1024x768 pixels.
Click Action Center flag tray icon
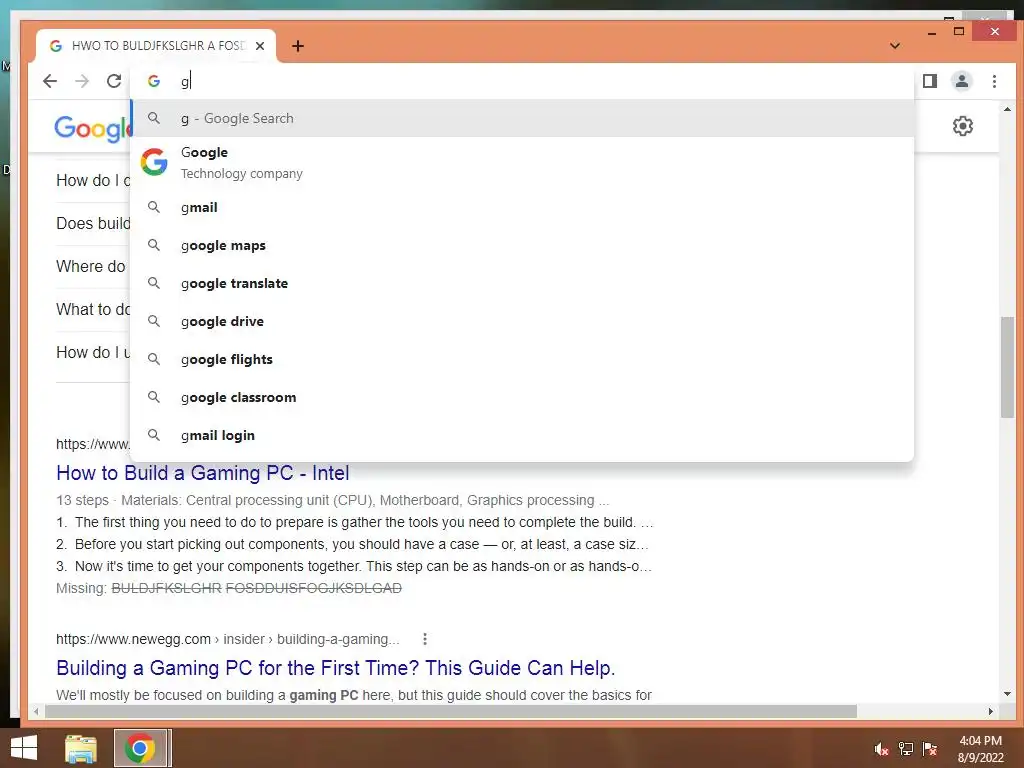(930, 749)
